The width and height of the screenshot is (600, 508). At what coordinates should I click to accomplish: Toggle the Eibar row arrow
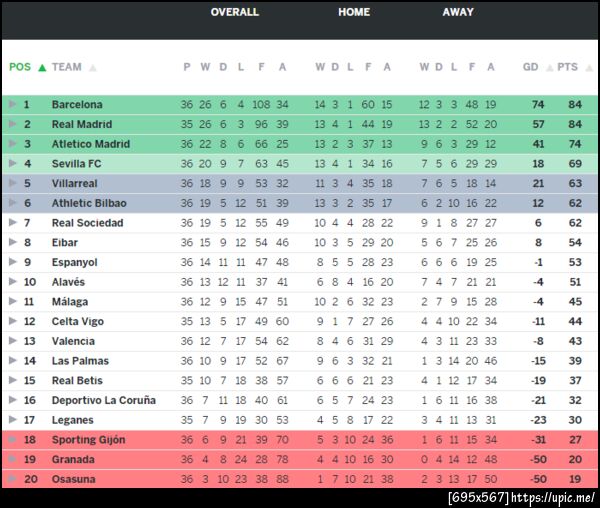click(12, 242)
